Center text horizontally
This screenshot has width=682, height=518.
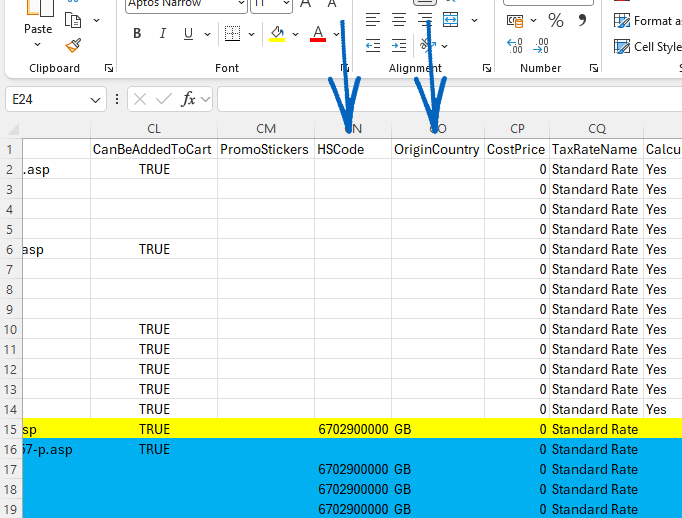(x=399, y=20)
